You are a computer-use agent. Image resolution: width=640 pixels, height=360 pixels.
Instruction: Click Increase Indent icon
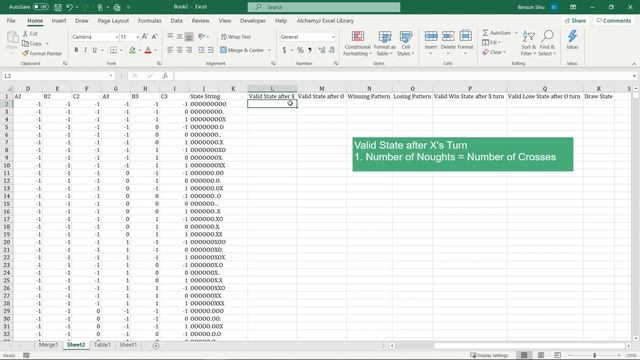click(211, 50)
